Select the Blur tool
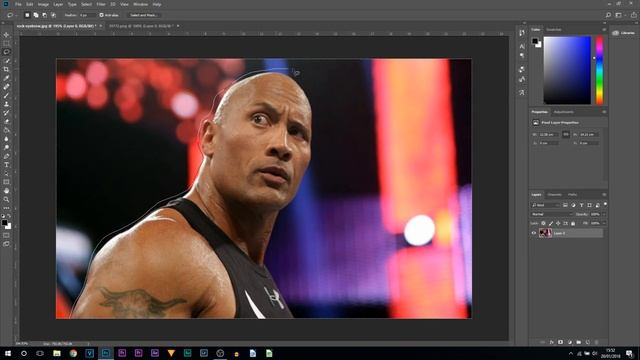 6,139
